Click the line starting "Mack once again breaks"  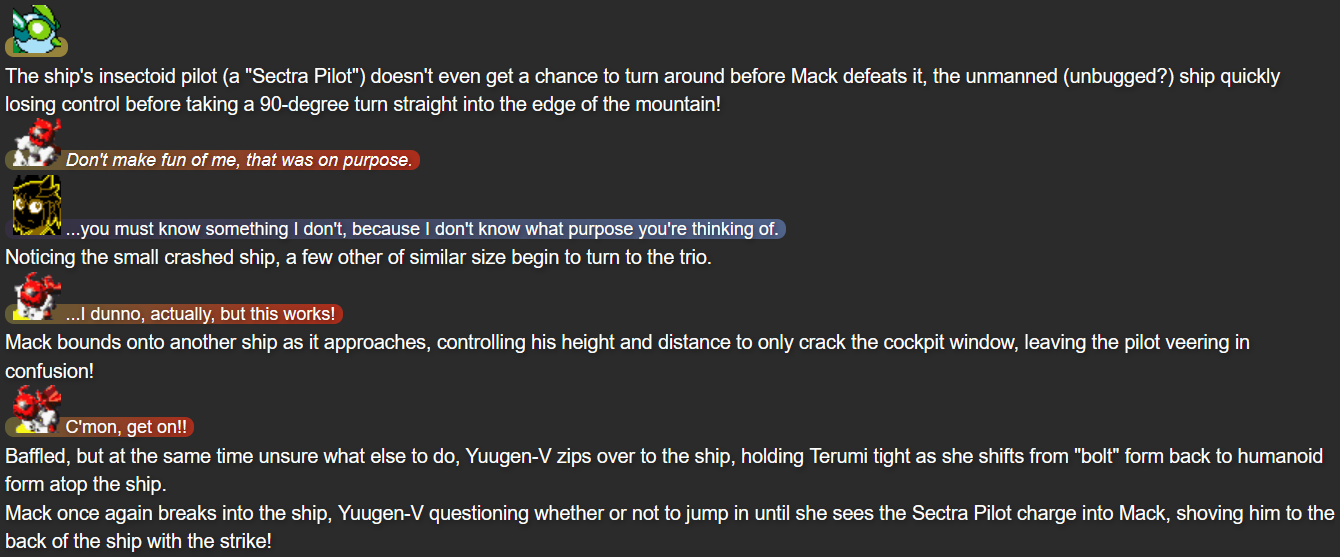[x=669, y=514]
